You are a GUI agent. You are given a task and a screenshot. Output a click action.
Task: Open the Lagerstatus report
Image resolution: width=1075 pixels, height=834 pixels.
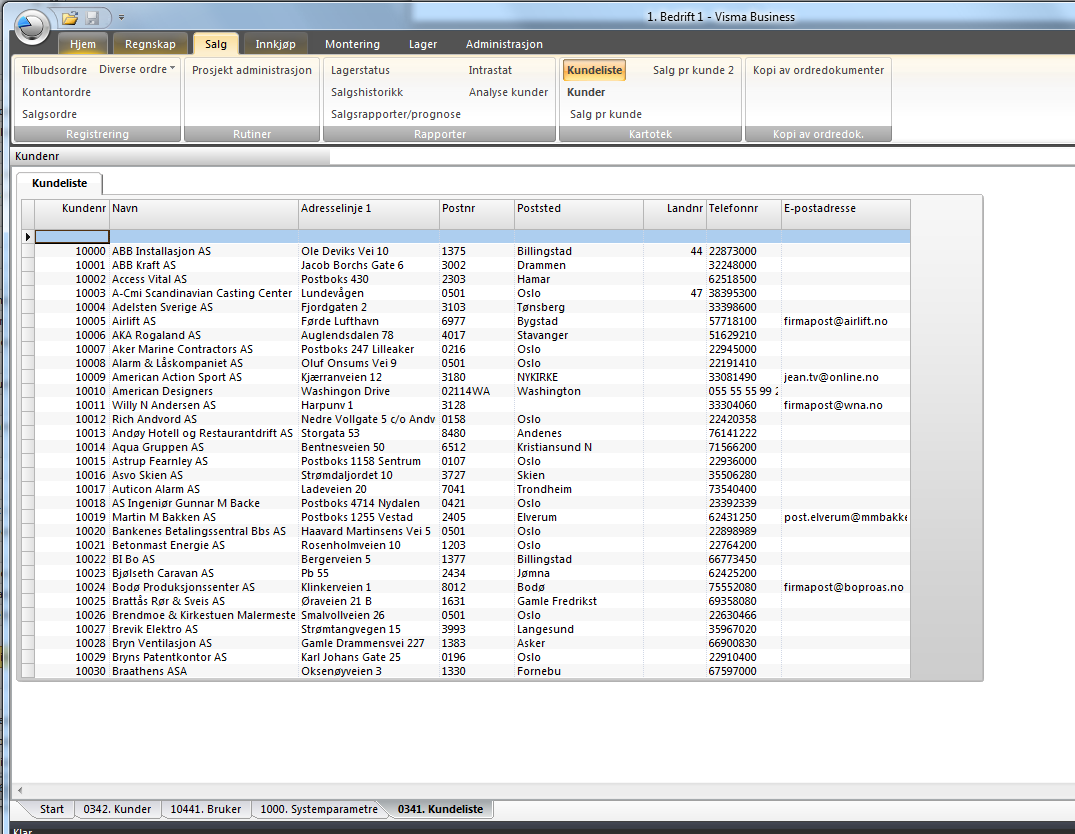[x=360, y=70]
